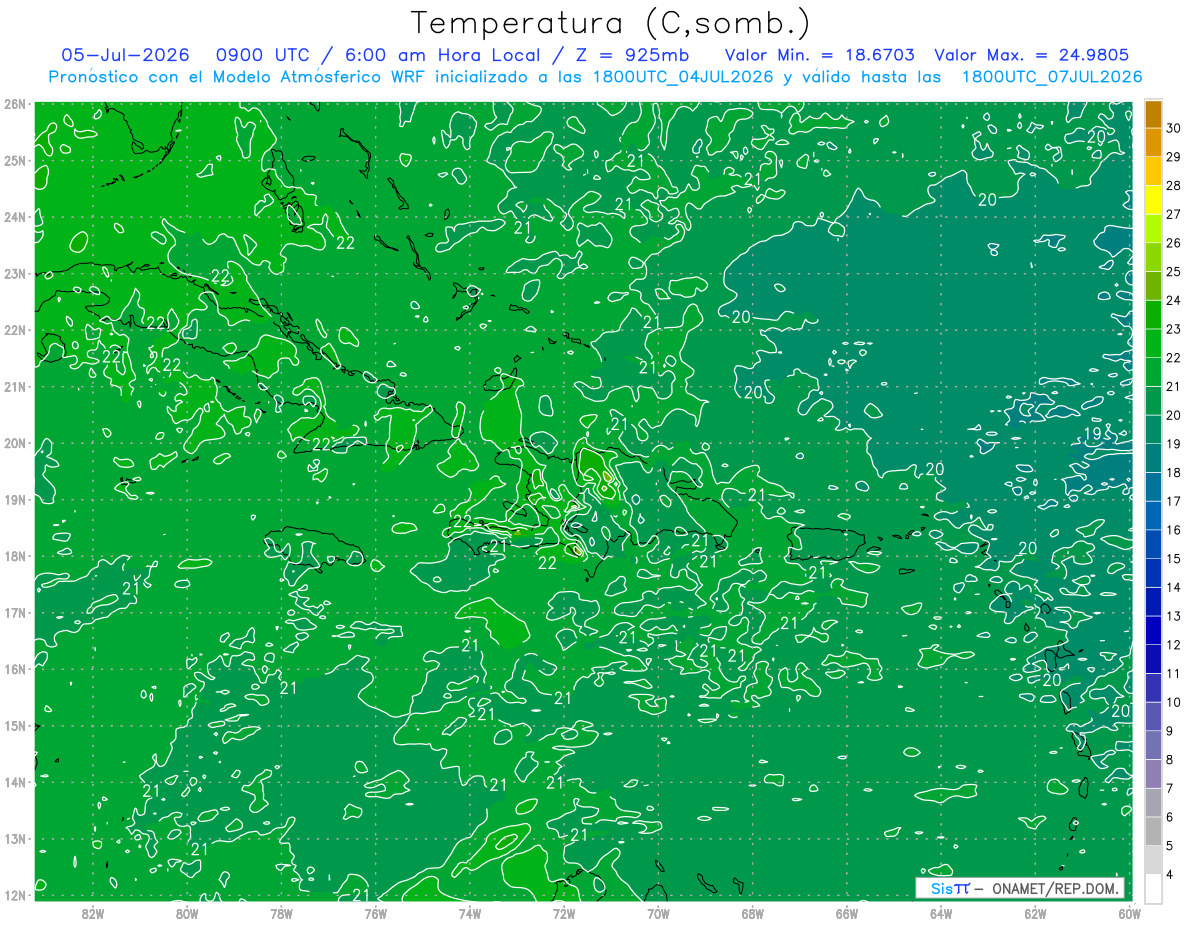
Task: Click the "19N" latitude axis label
Action: (x=15, y=499)
